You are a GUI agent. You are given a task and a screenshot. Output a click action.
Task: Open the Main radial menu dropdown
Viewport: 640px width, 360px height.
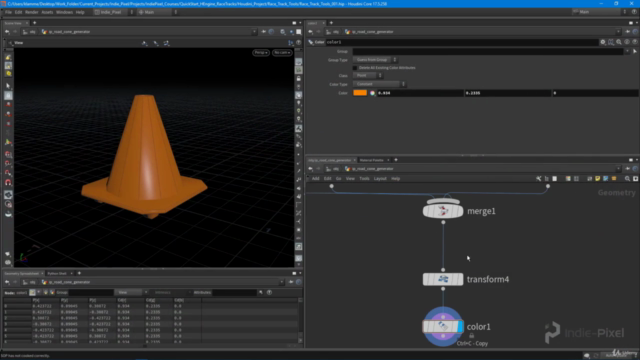(x=157, y=12)
